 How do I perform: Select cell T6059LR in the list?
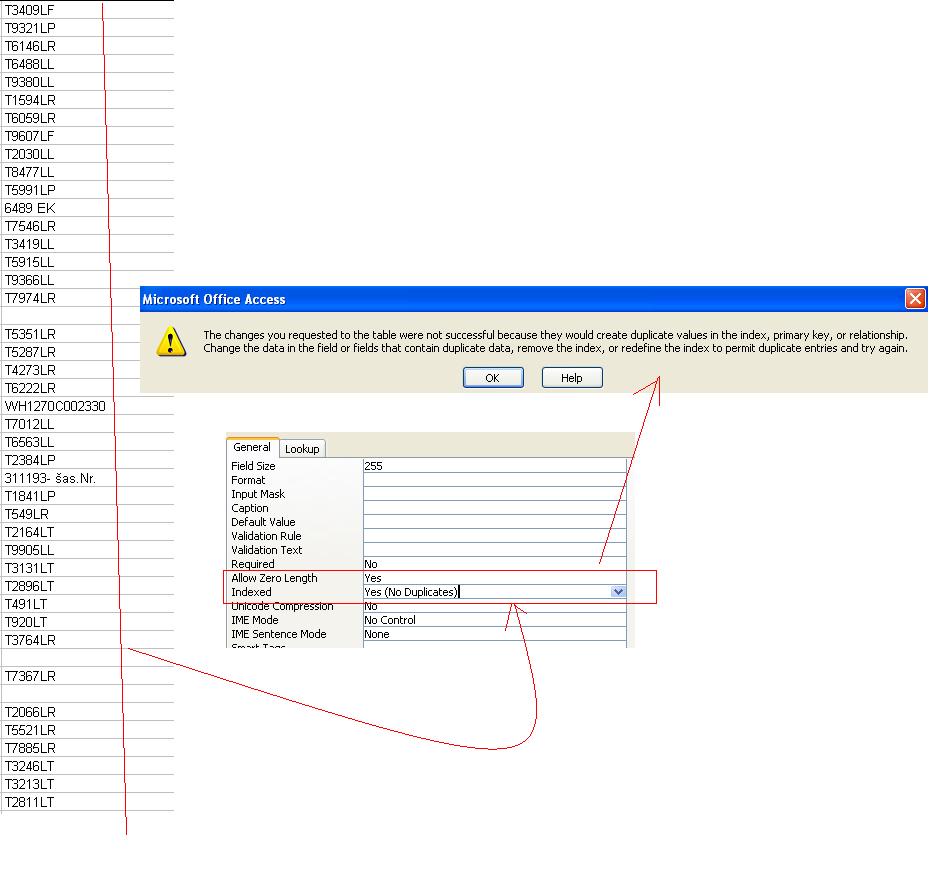[x=88, y=118]
